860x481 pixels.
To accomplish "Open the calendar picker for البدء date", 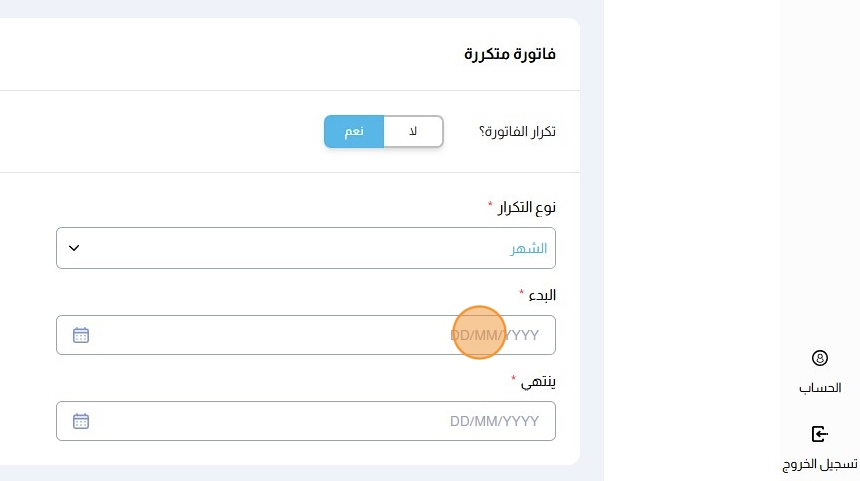I will point(81,335).
